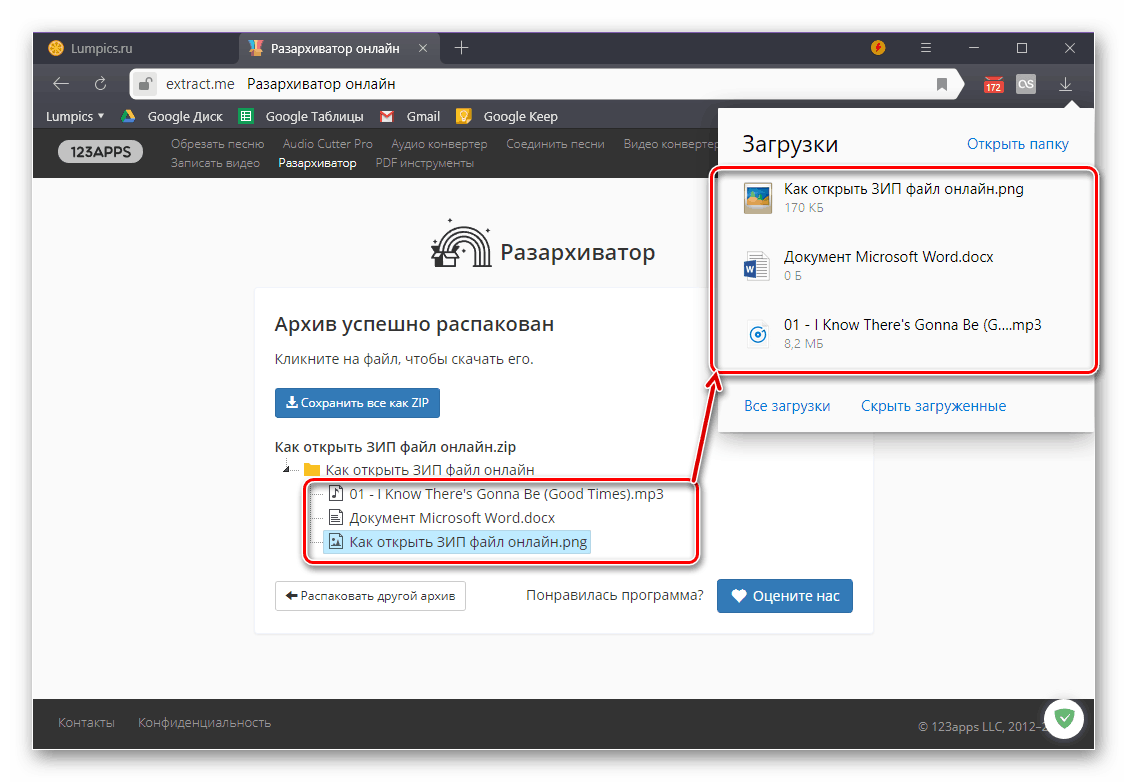1127x782 pixels.
Task: Click the image thumbnail icon in downloads
Action: tap(758, 198)
